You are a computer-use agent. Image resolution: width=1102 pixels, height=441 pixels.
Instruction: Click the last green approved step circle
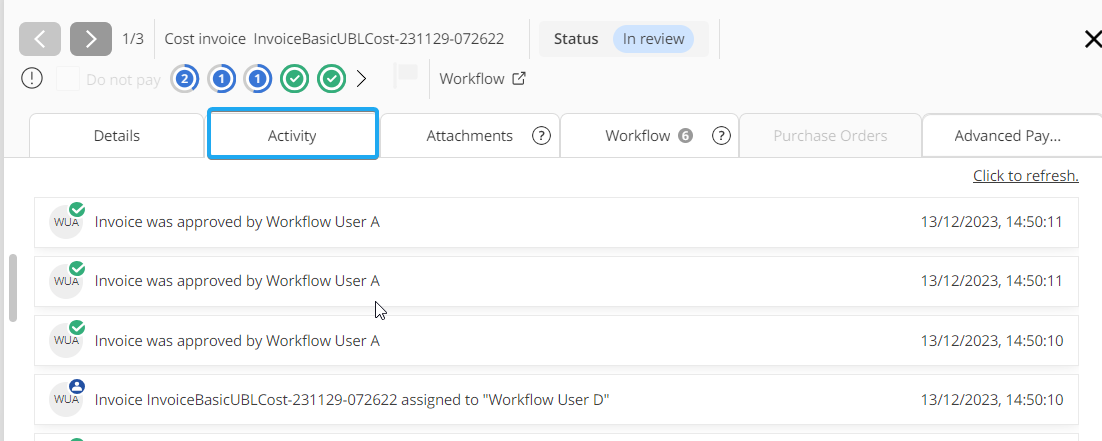click(x=331, y=79)
